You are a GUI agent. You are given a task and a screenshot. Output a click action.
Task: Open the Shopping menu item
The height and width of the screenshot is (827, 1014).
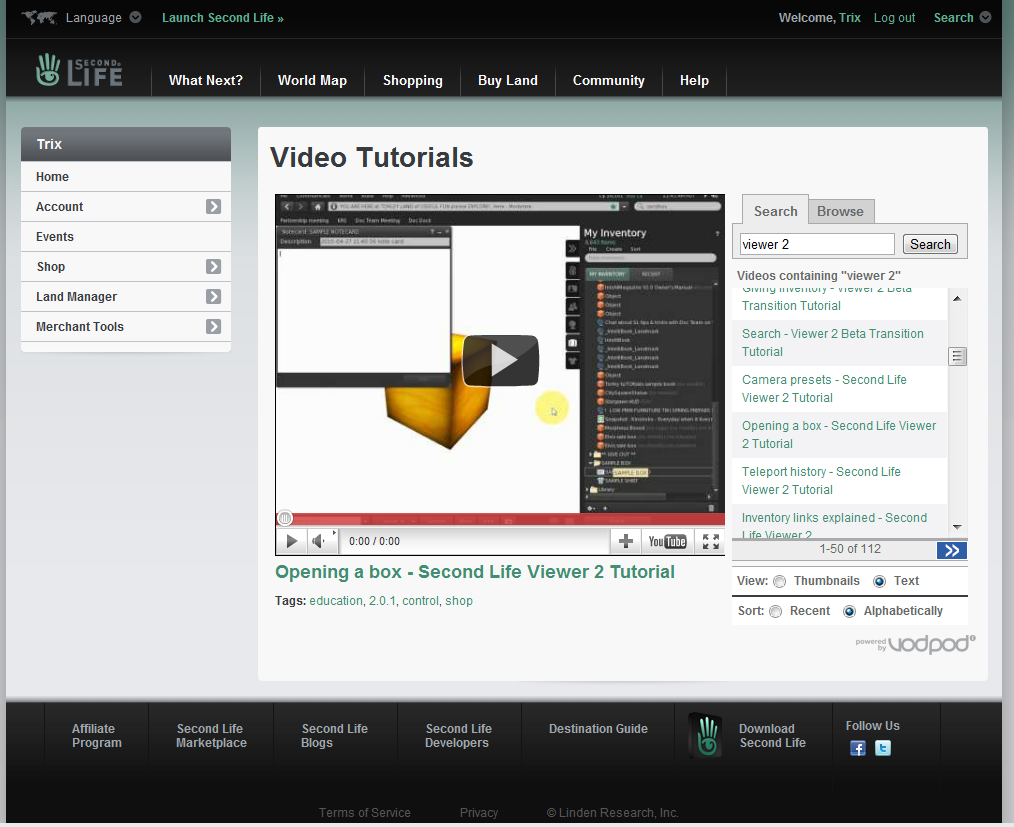pos(413,80)
